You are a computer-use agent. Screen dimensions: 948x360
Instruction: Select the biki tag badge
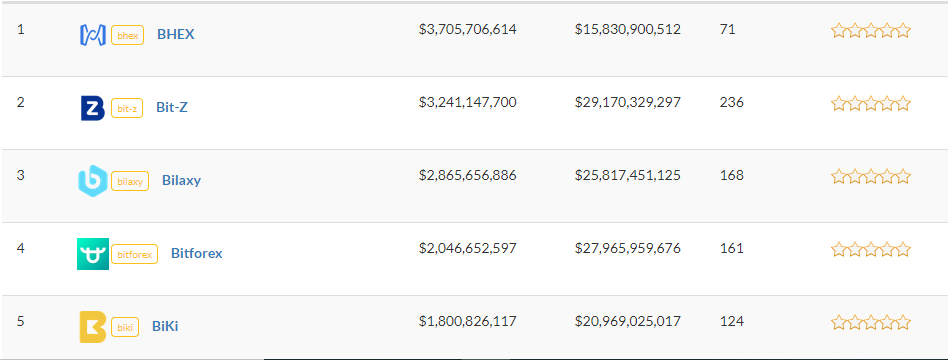coord(125,327)
